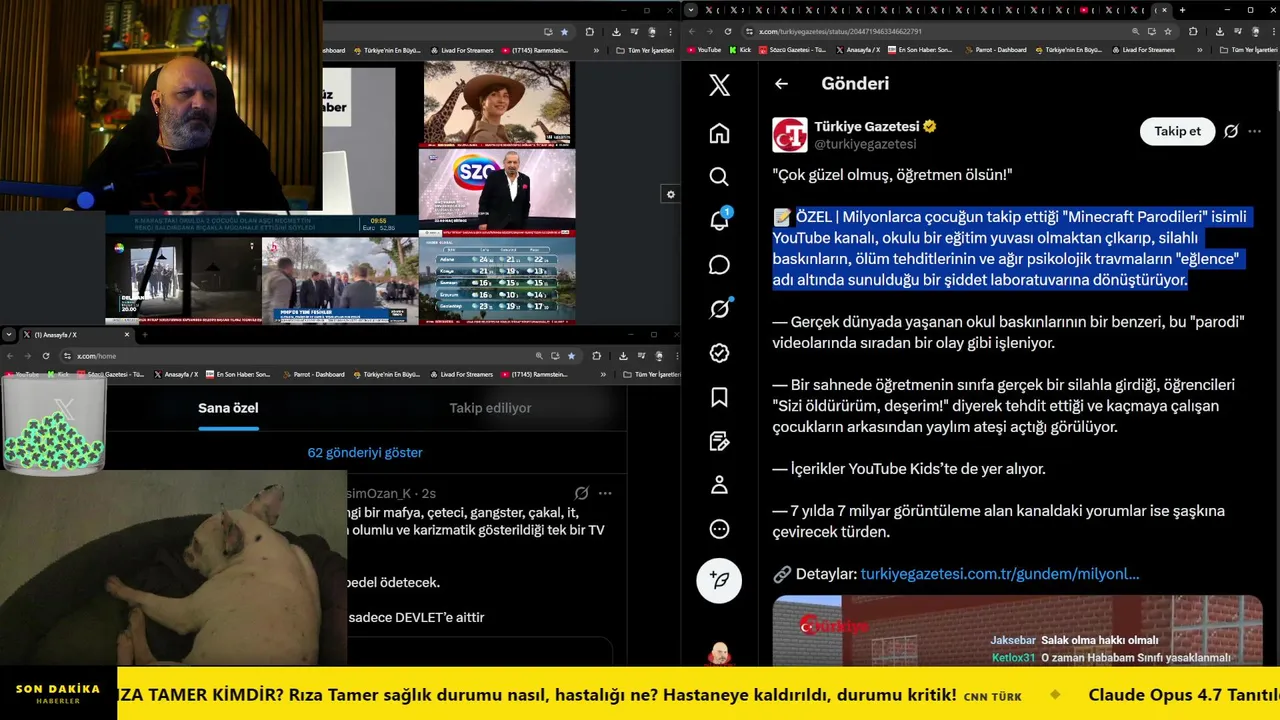Open Chrome menu in top-left browser
Image resolution: width=1280 pixels, height=720 pixels.
click(670, 32)
